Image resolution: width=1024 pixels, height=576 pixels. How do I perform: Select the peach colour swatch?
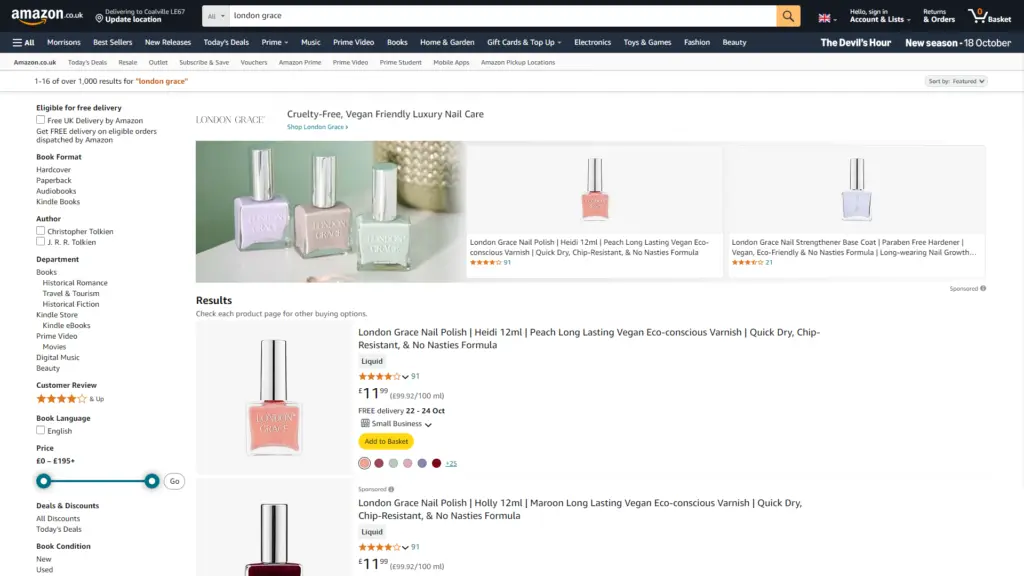pos(364,463)
